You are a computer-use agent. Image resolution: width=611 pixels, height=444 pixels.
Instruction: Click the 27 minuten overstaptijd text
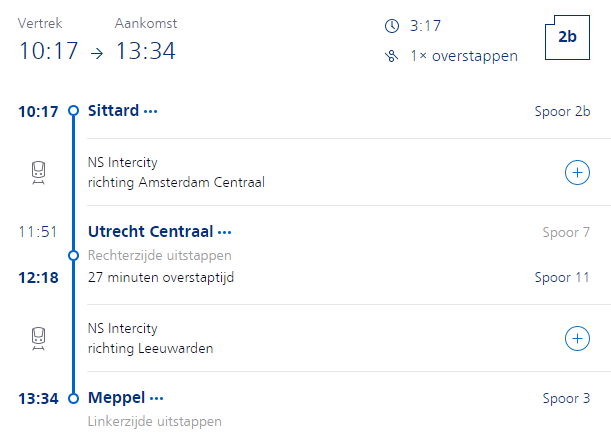tap(160, 277)
